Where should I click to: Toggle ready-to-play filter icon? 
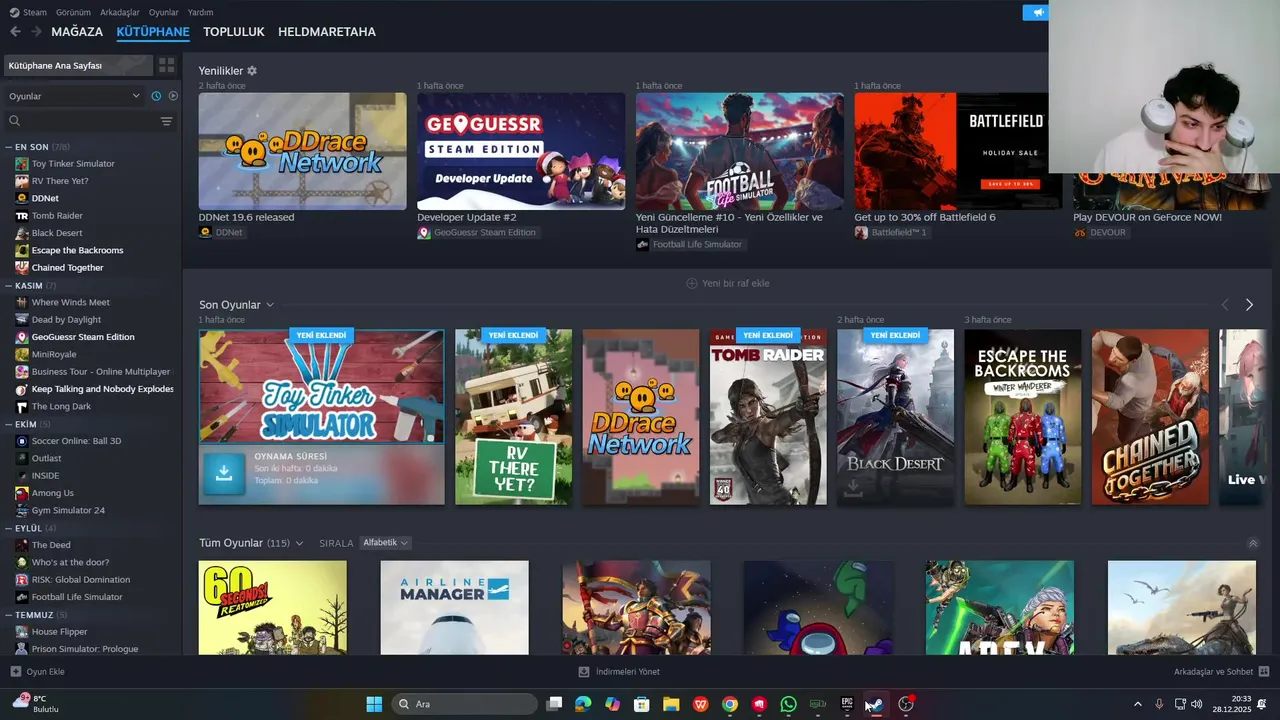point(173,96)
